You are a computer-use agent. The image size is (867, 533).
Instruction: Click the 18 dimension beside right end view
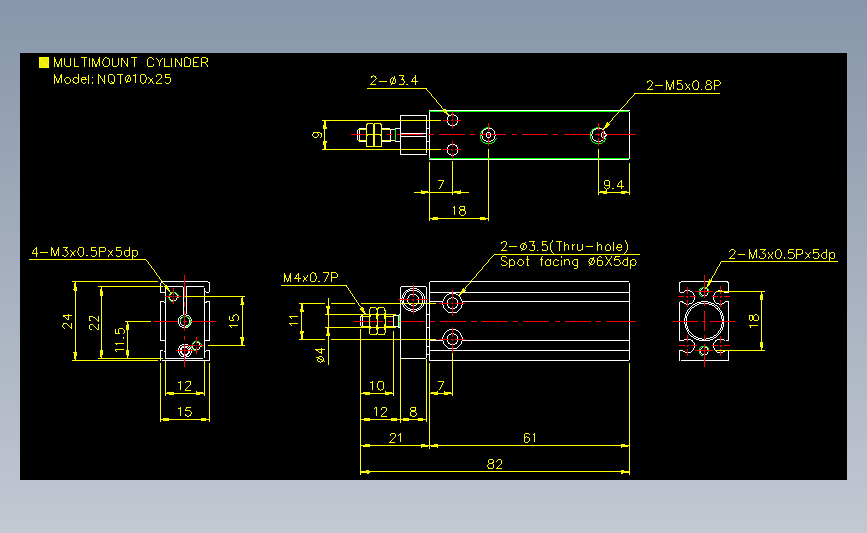coord(754,321)
